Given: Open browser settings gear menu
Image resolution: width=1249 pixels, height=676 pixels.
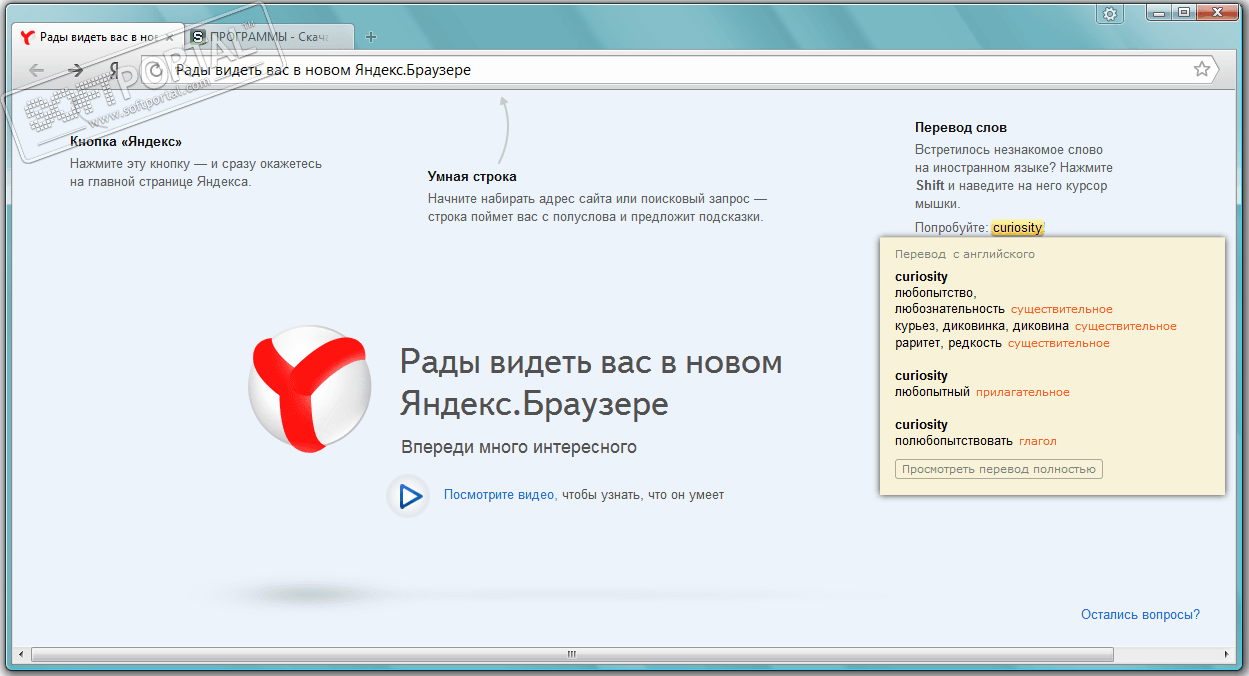Looking at the screenshot, I should point(1110,13).
